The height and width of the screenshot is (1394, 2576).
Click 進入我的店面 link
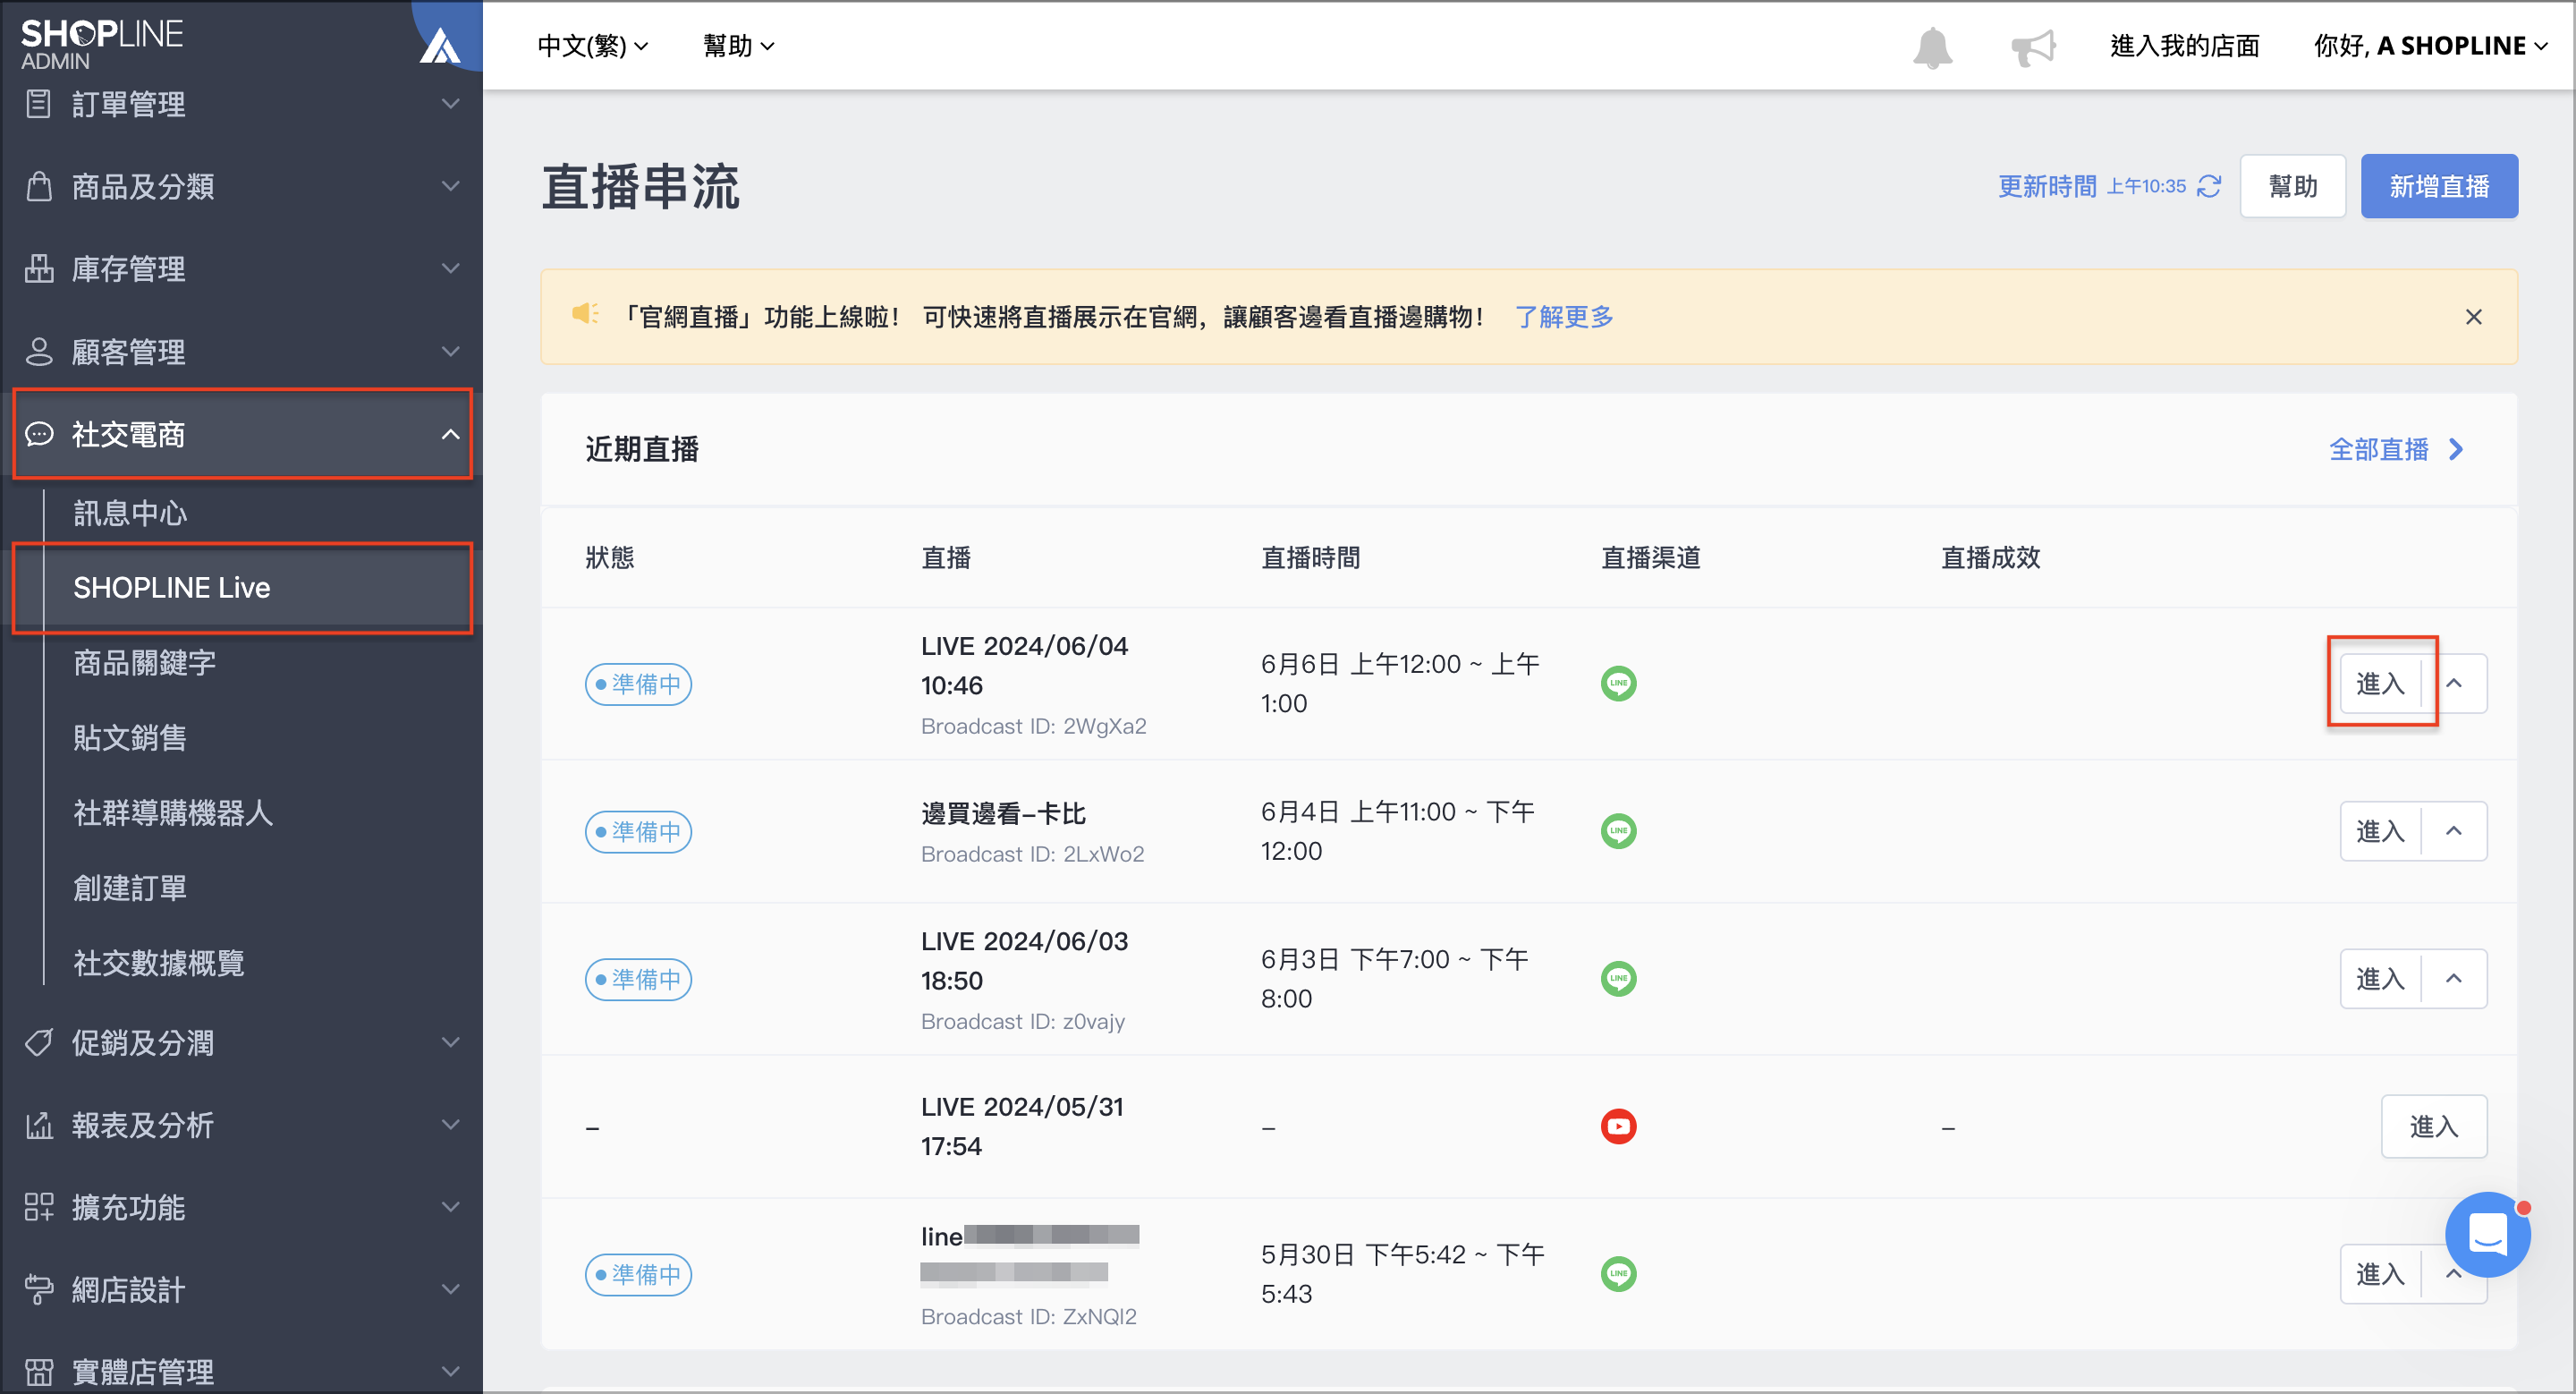pos(2184,46)
